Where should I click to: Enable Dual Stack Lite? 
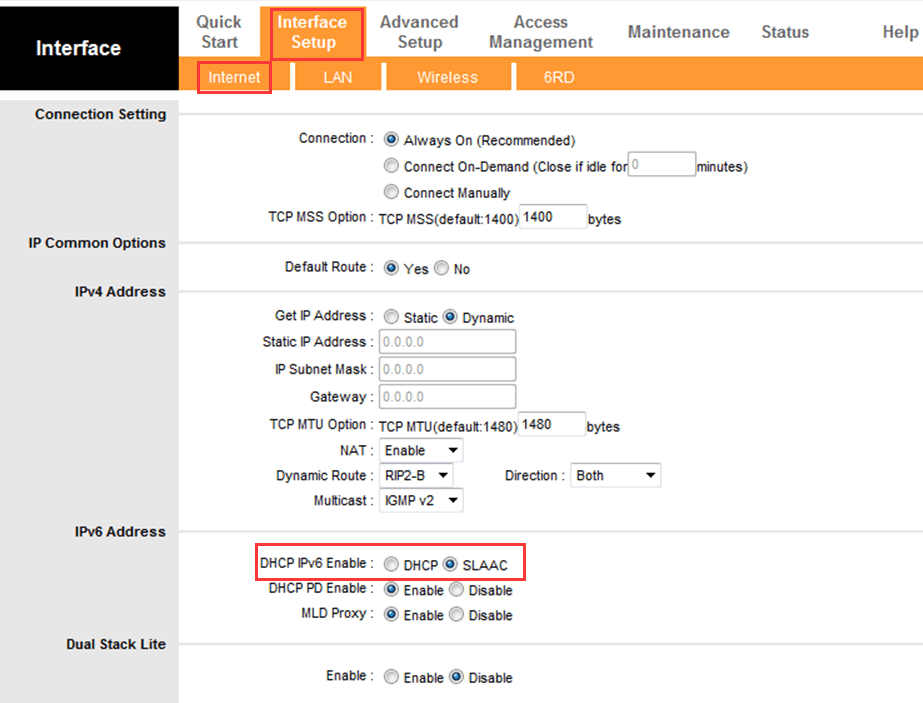[391, 677]
